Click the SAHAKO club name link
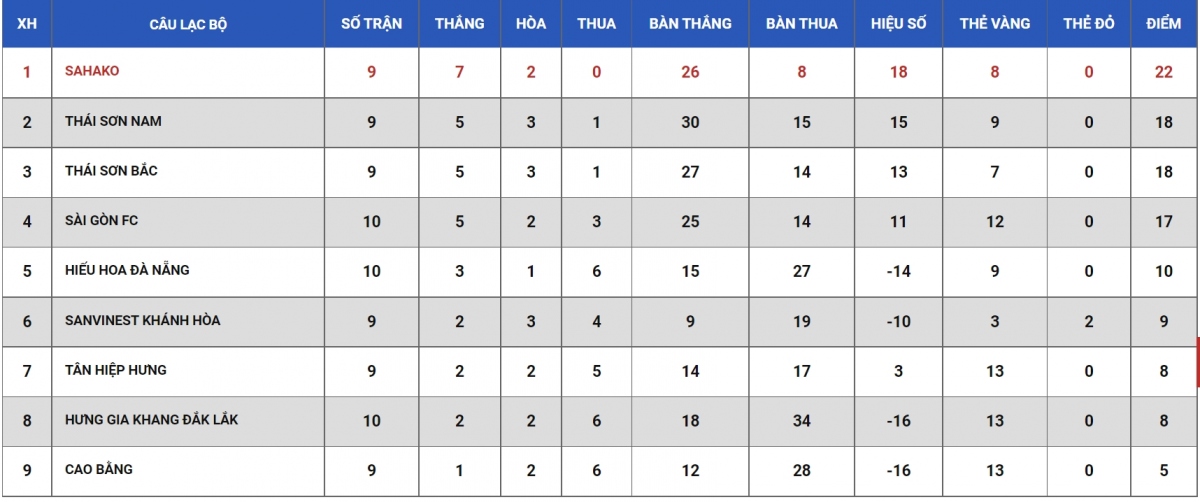The width and height of the screenshot is (1200, 502). click(x=92, y=71)
